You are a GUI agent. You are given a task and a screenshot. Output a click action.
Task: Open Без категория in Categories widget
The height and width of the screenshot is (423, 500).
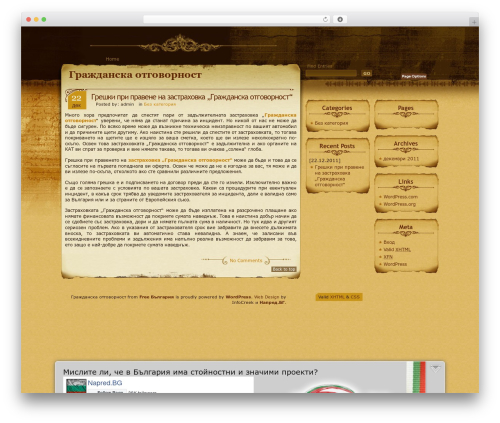[331, 123]
